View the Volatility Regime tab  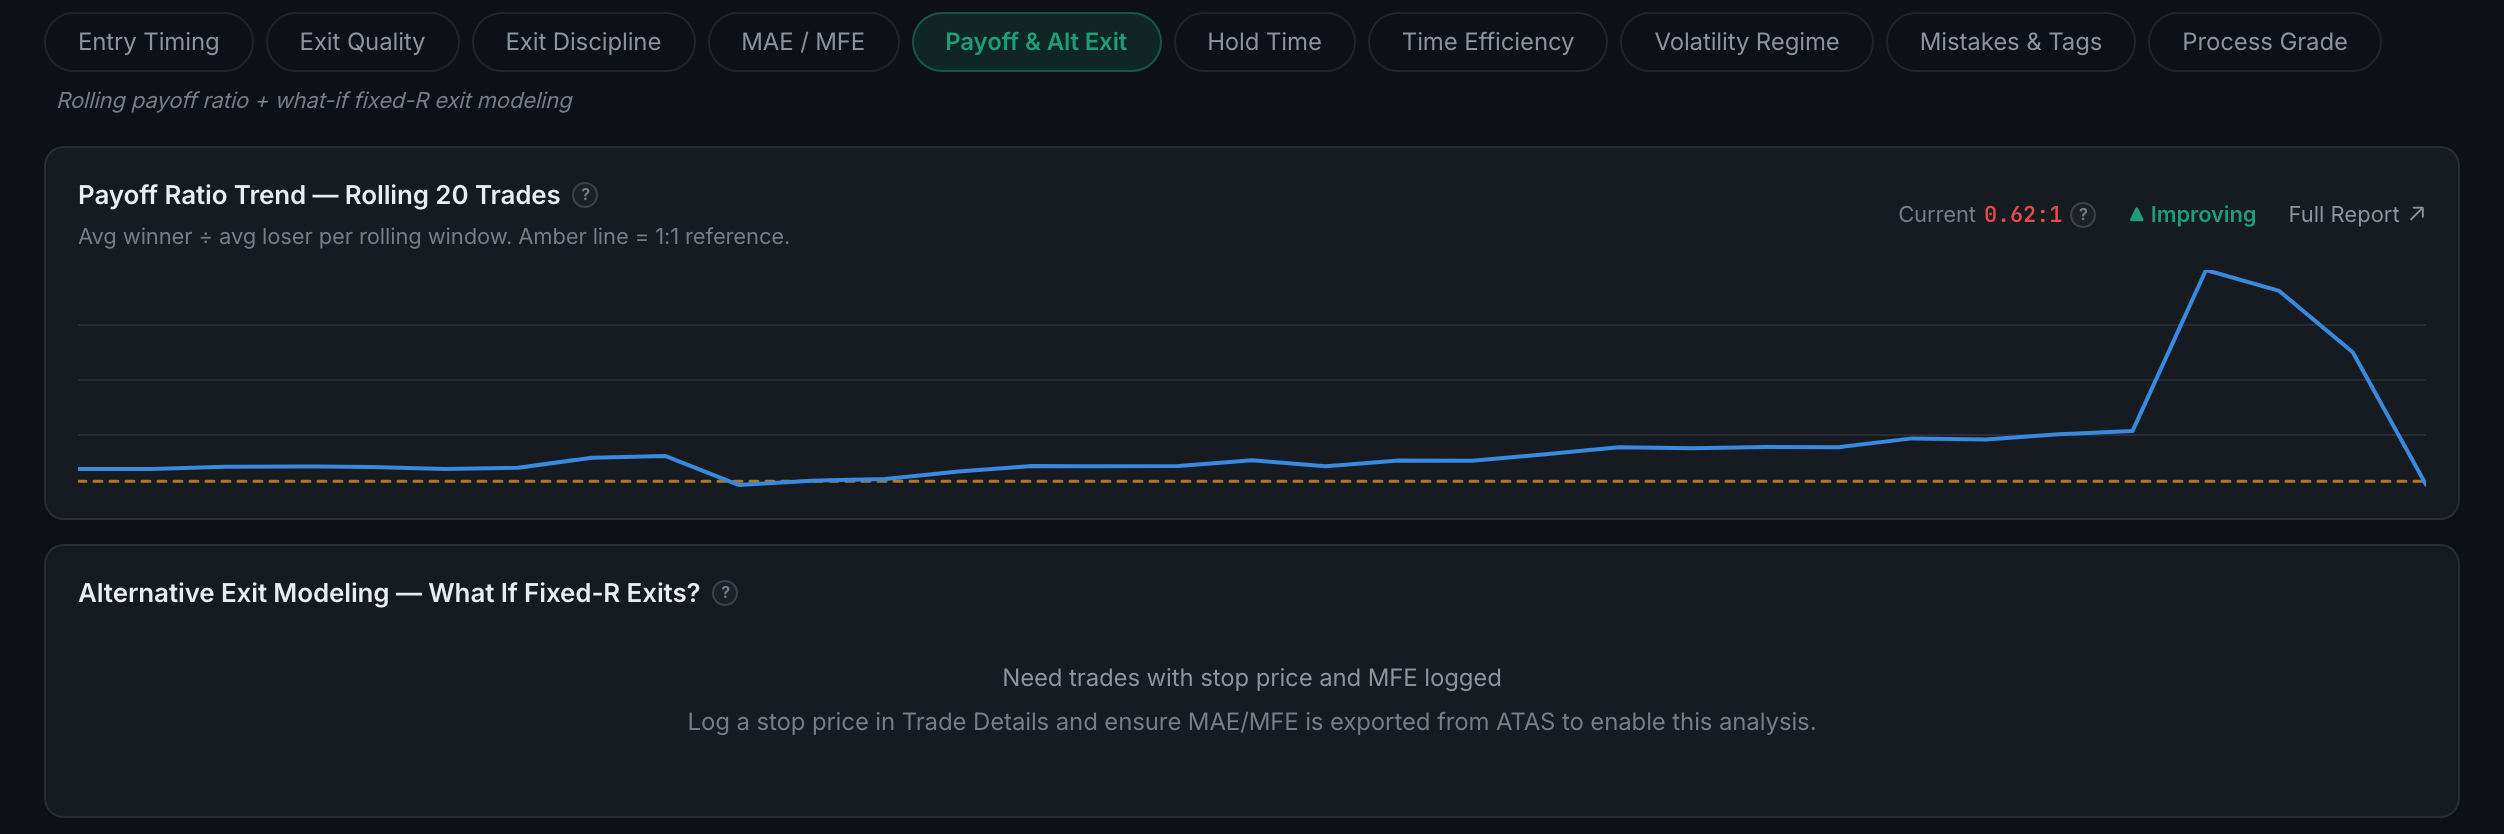click(1746, 42)
